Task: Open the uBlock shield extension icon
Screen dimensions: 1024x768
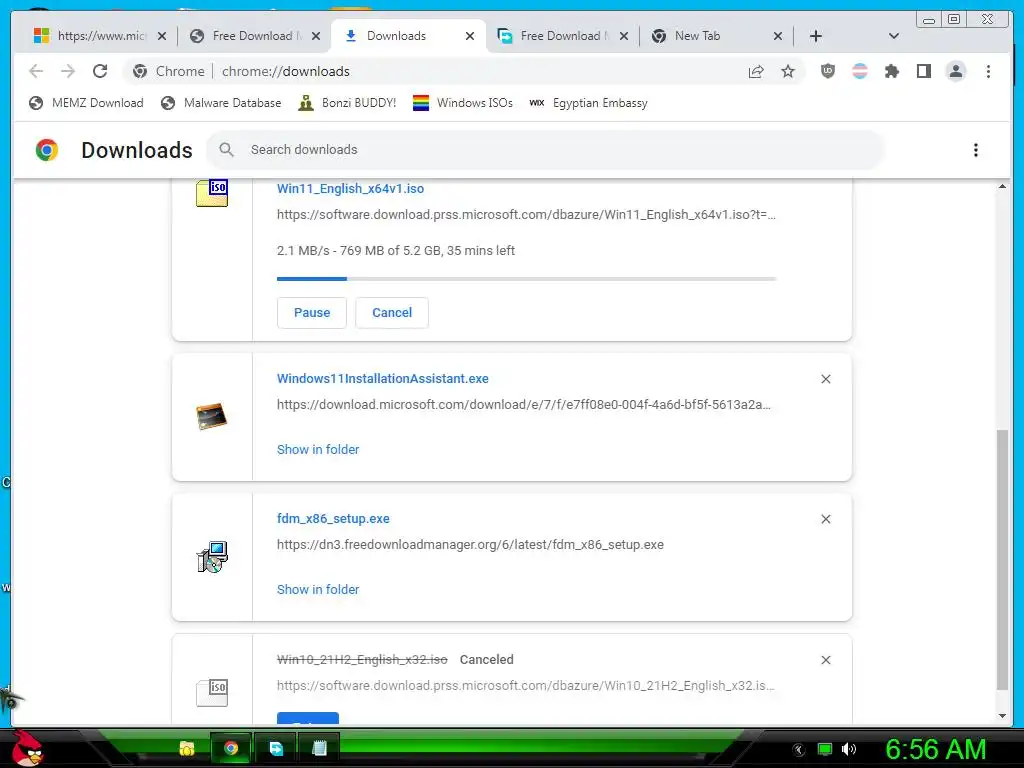Action: (828, 71)
